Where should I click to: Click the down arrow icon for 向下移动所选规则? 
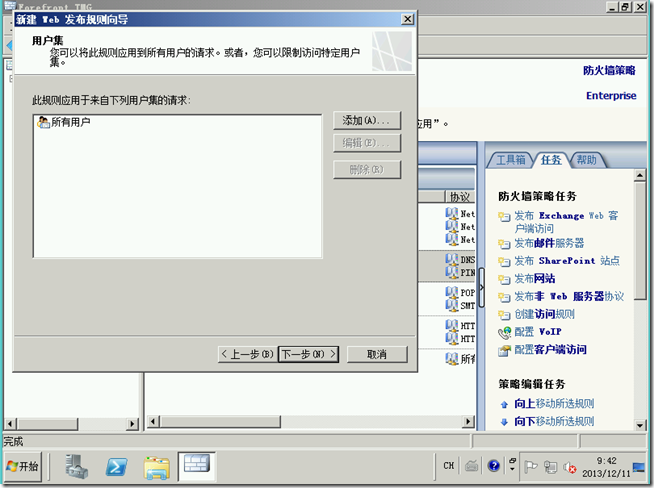tap(504, 422)
